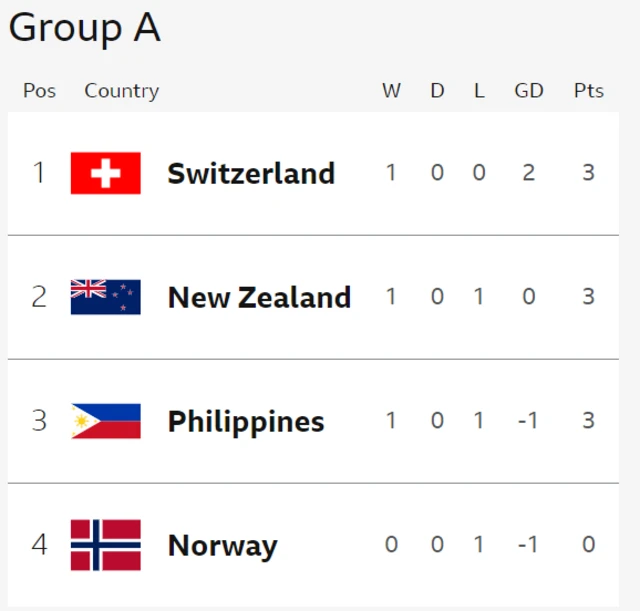Click the GD column header
Image resolution: width=640 pixels, height=611 pixels.
(529, 91)
